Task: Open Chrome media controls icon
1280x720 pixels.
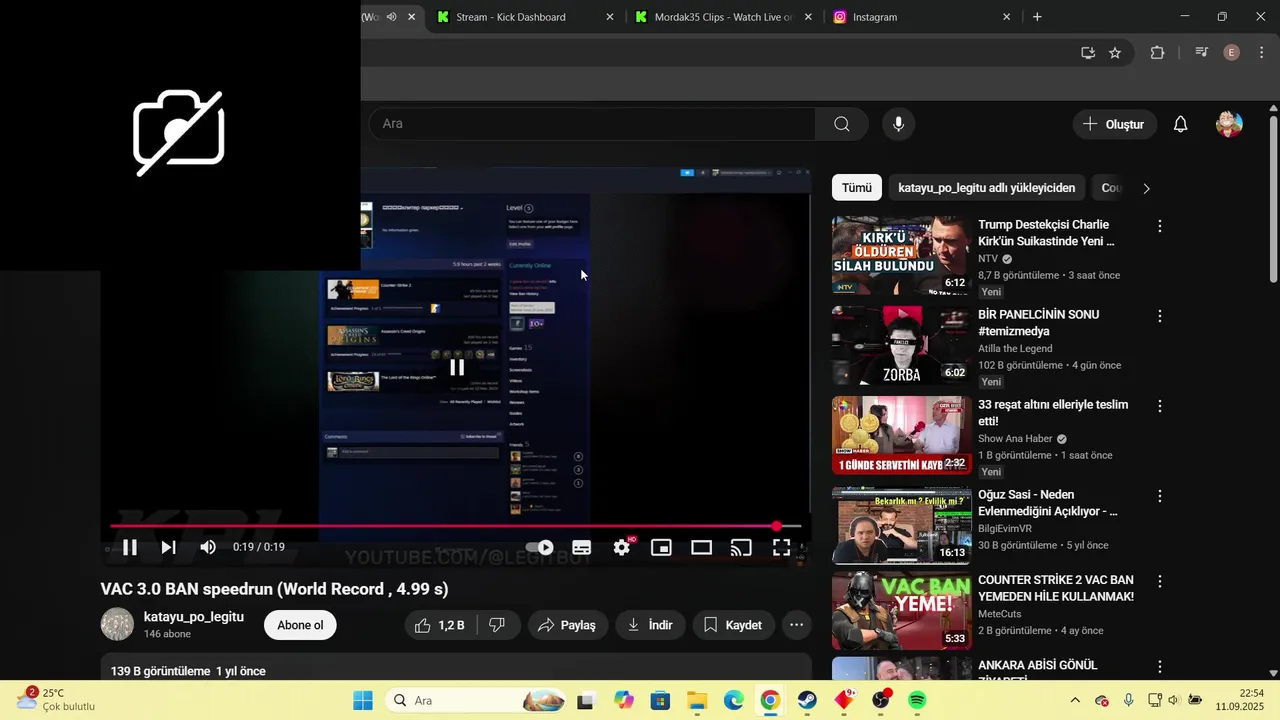Action: [x=1202, y=53]
